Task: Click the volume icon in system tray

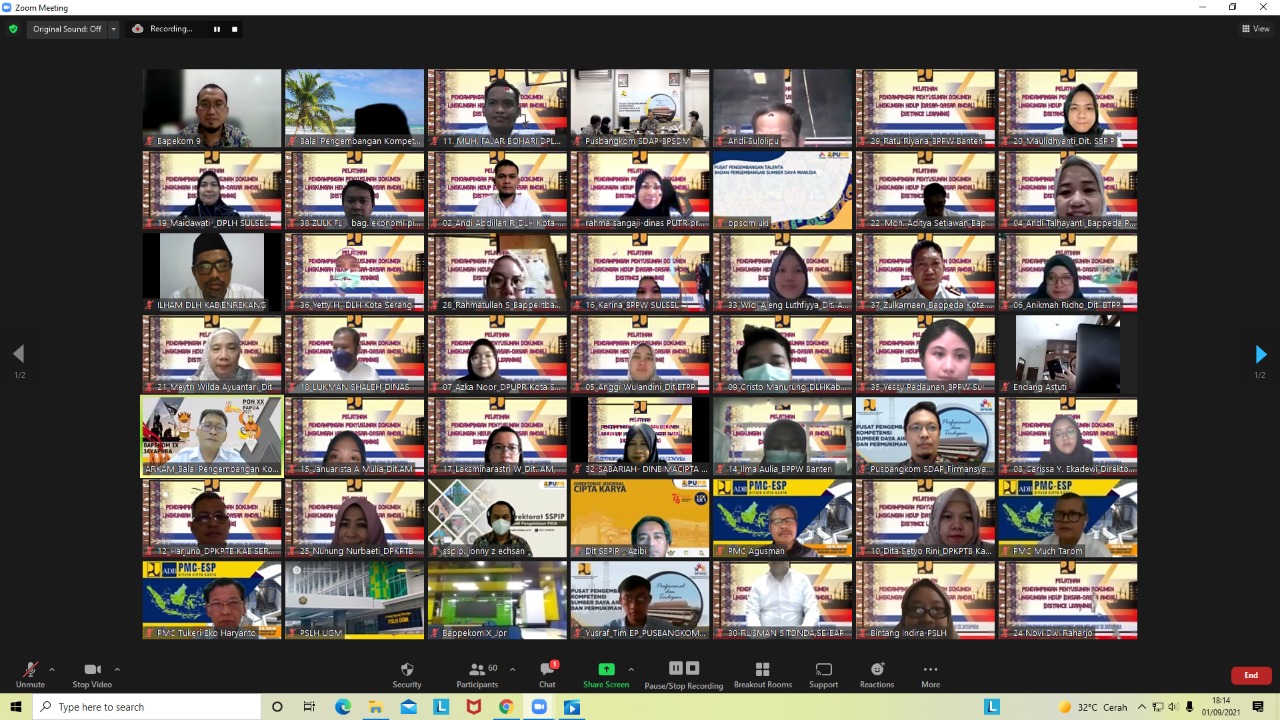Action: click(x=1173, y=707)
